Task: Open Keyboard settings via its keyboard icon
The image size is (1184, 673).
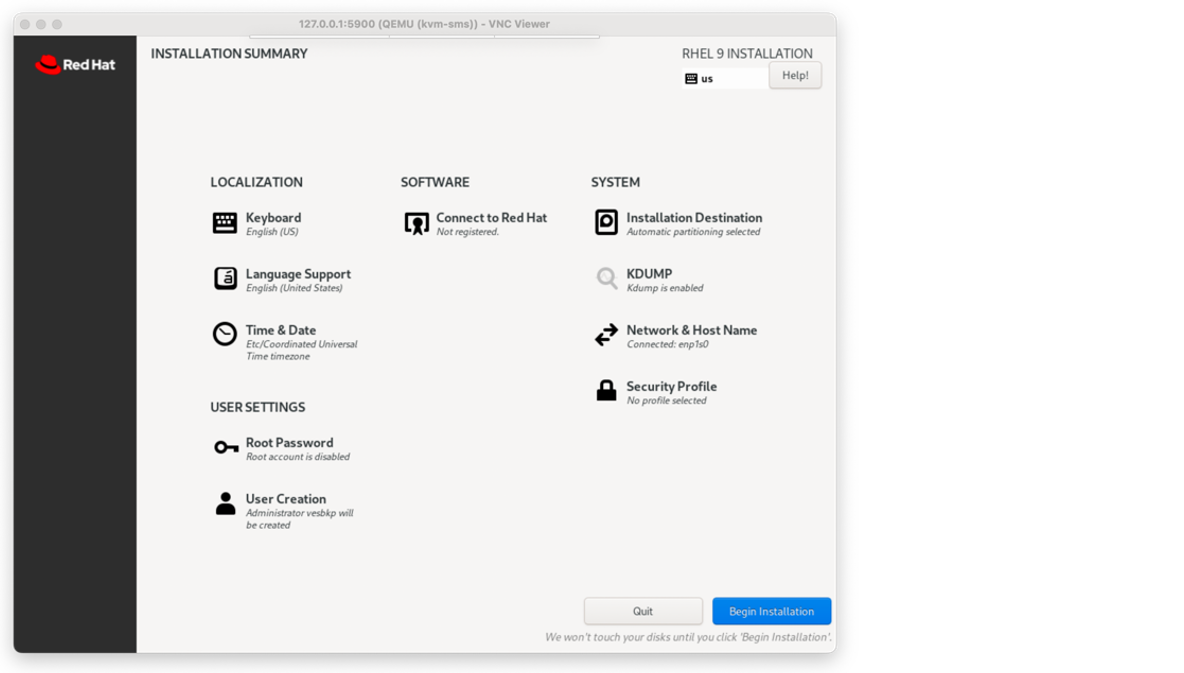Action: pyautogui.click(x=224, y=222)
